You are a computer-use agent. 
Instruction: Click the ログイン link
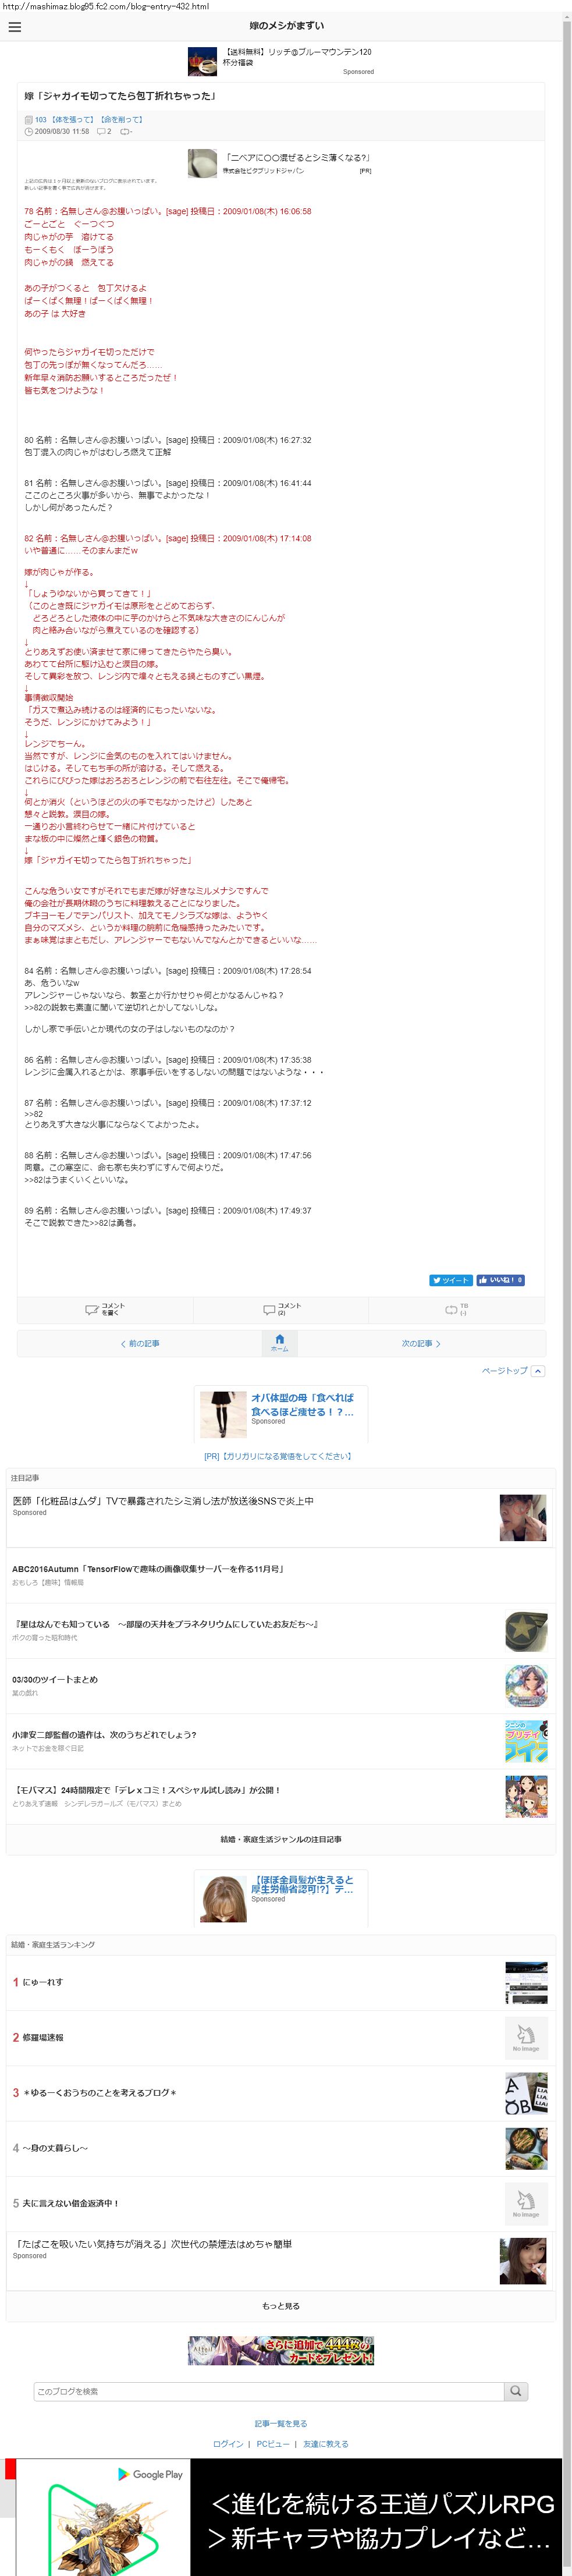point(228,2444)
